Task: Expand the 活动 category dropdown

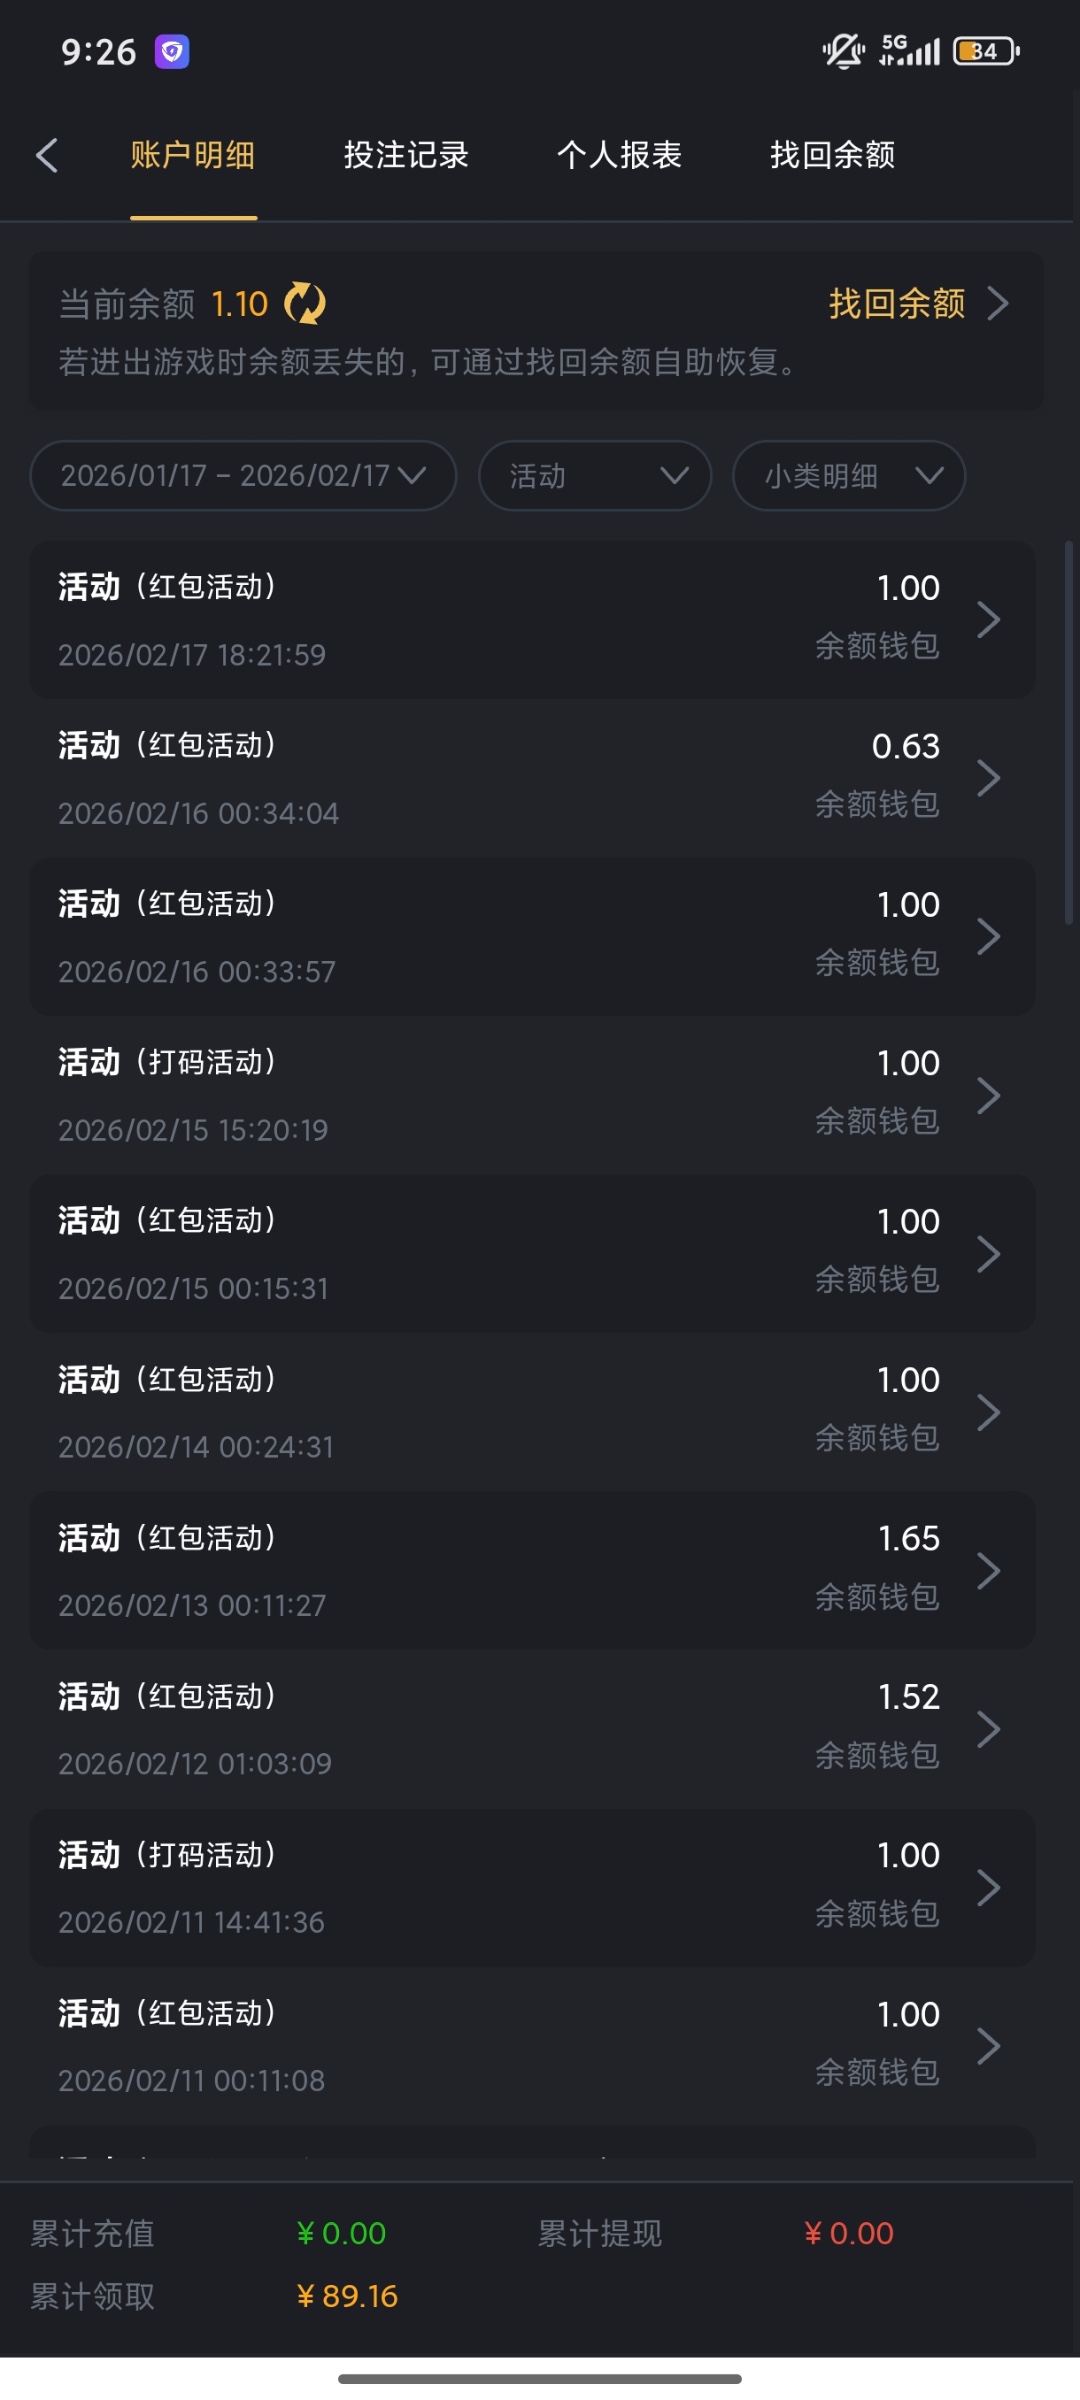Action: point(595,476)
